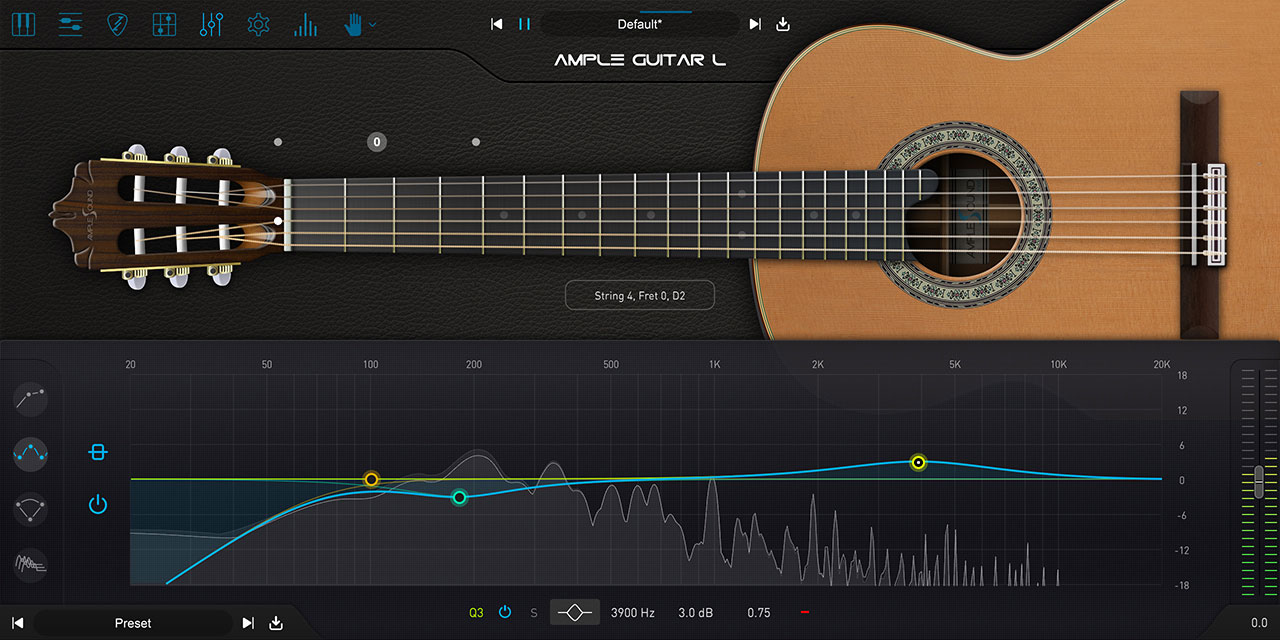Viewport: 1280px width, 640px height.
Task: Open the tab grid icon
Action: coord(164,24)
